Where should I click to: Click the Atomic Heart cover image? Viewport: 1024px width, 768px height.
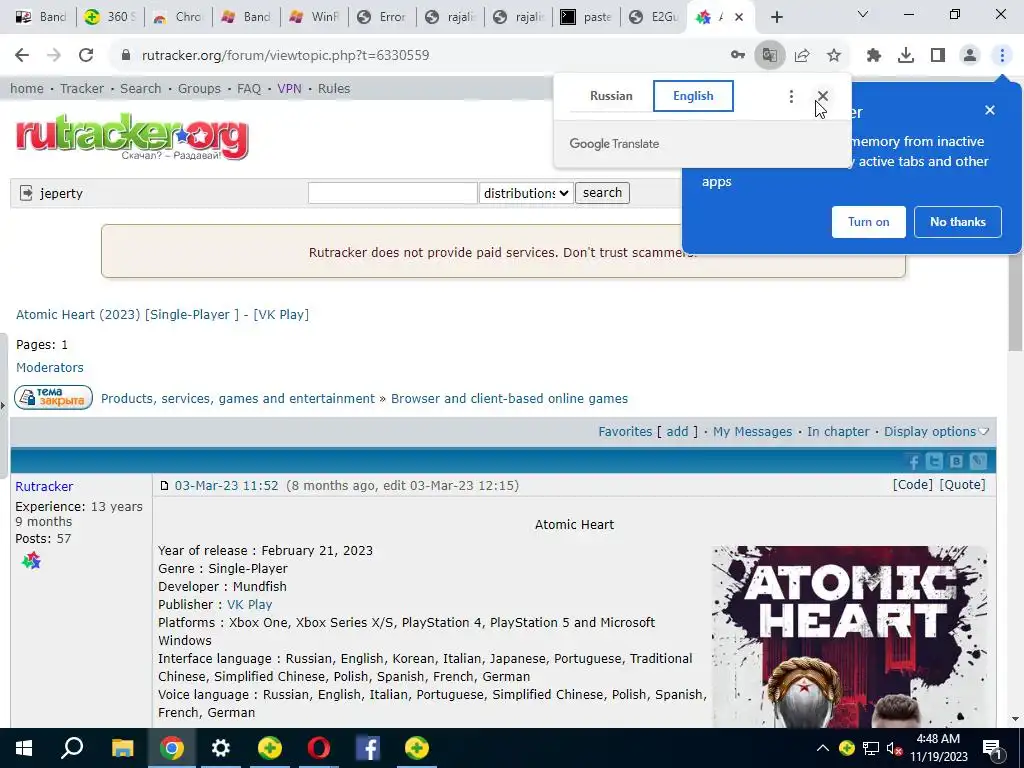tap(850, 637)
